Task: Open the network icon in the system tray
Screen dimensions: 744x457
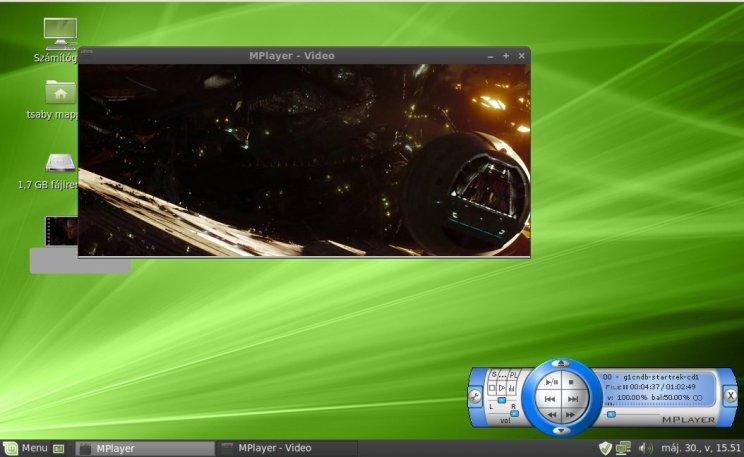Action: pyautogui.click(x=623, y=448)
